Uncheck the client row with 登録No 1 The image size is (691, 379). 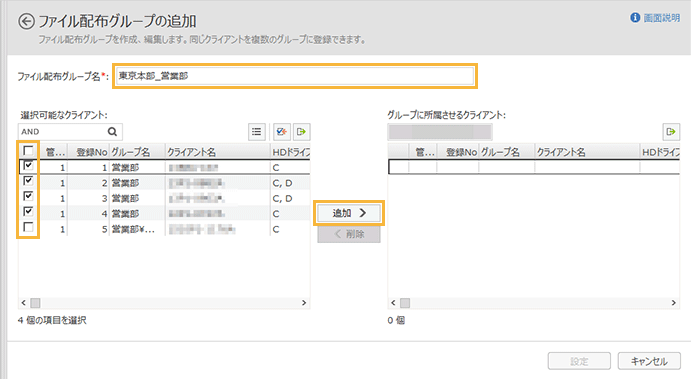pos(28,166)
